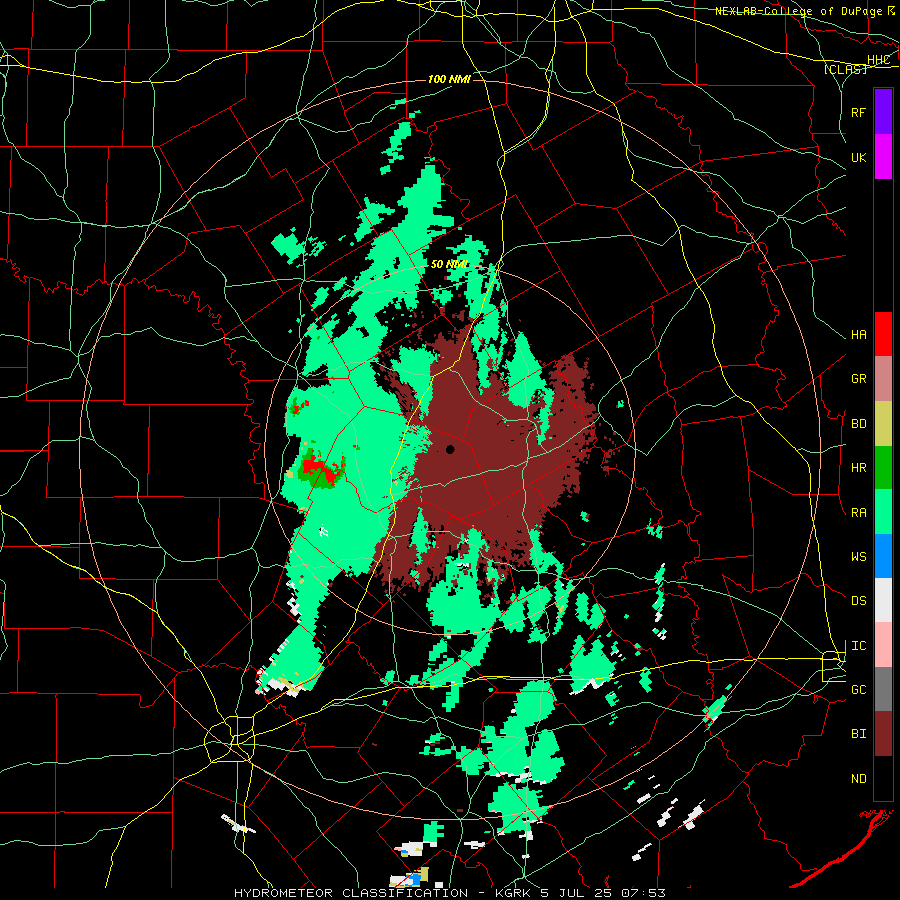900x900 pixels.
Task: Click the ND legend label
Action: (x=858, y=779)
